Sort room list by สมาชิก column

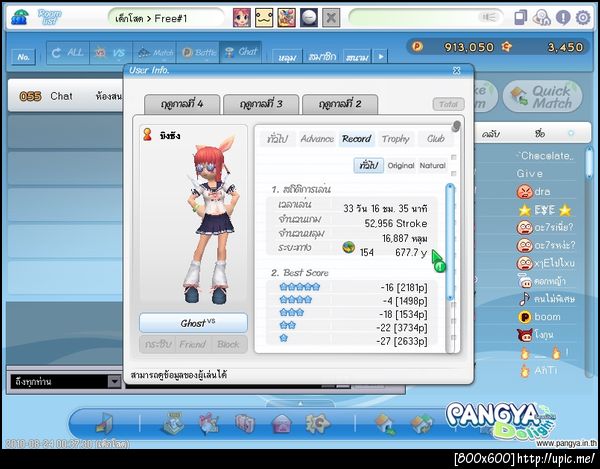pyautogui.click(x=322, y=57)
